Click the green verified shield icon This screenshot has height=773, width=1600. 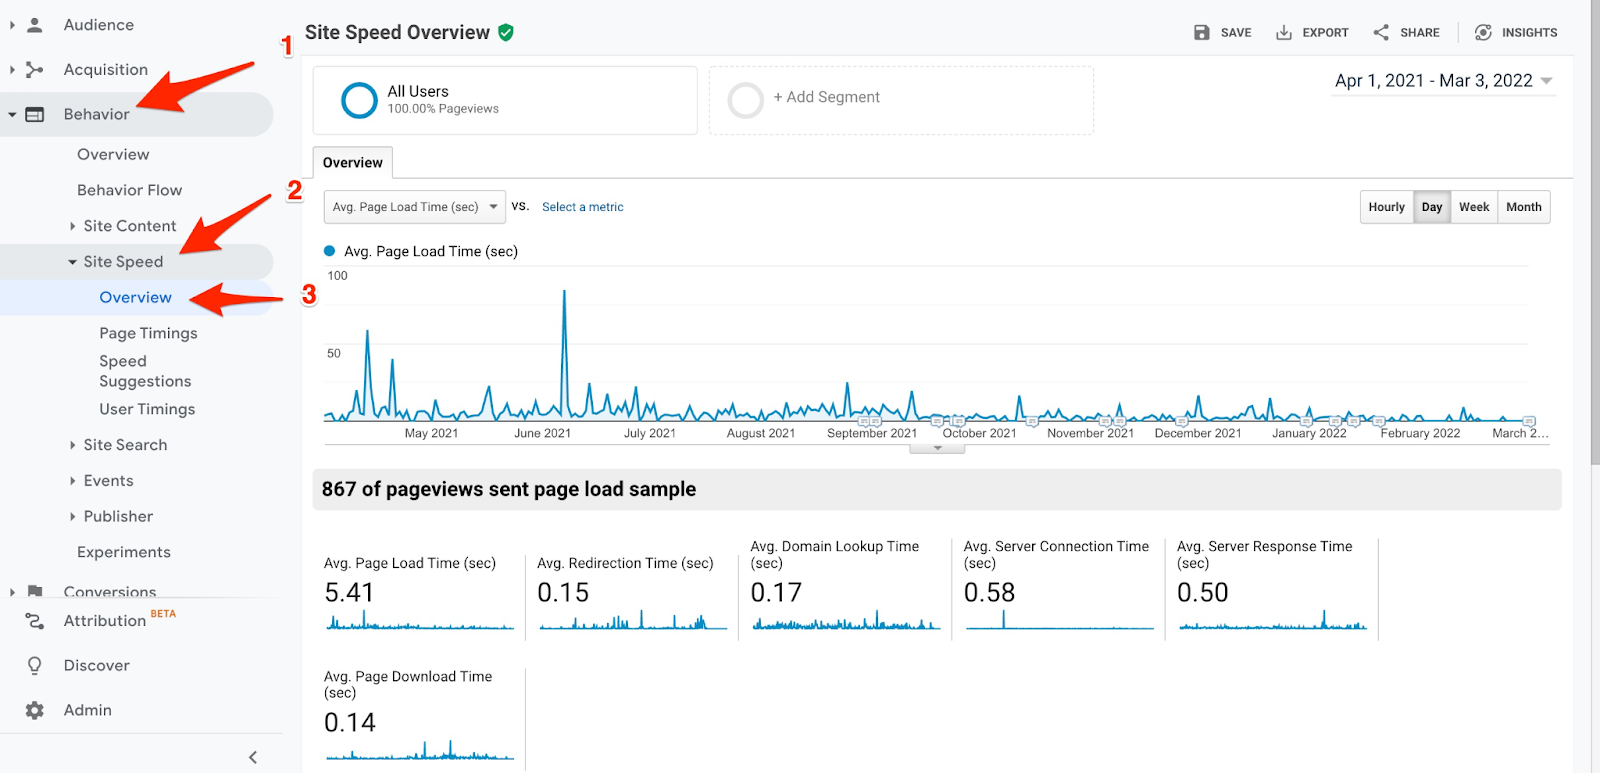point(506,33)
